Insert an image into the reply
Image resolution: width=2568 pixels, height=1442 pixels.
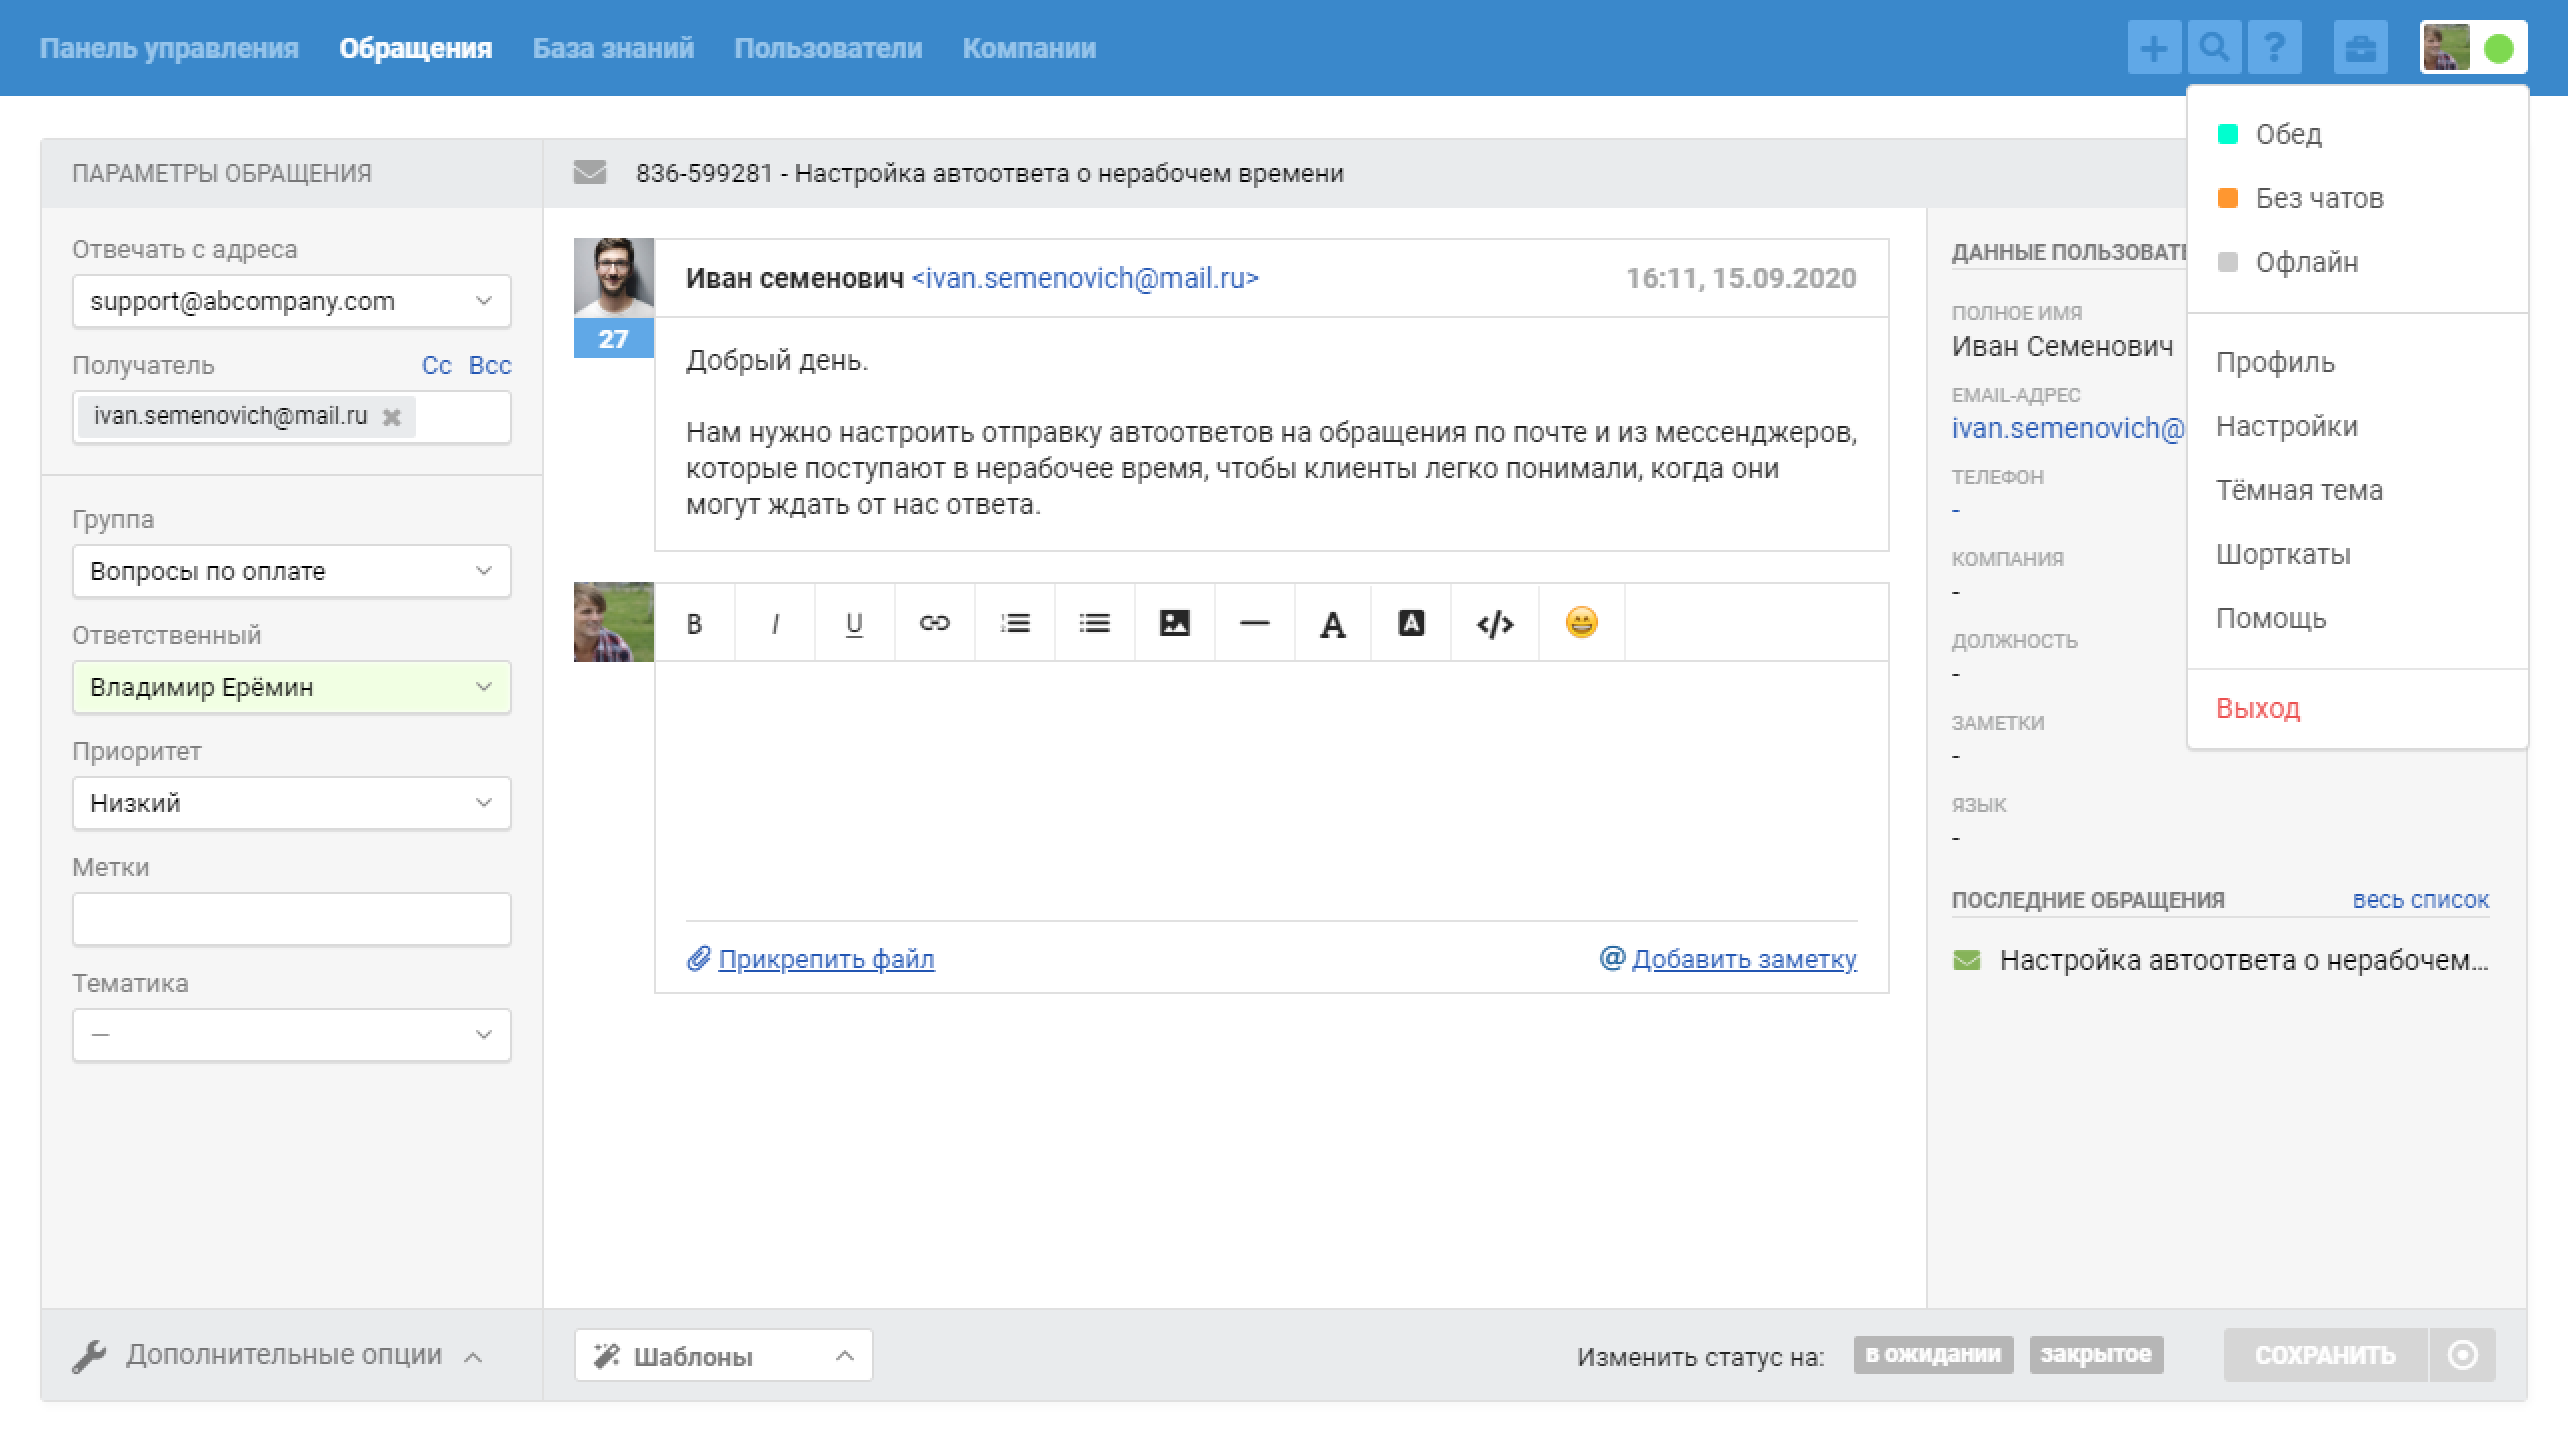coord(1174,623)
